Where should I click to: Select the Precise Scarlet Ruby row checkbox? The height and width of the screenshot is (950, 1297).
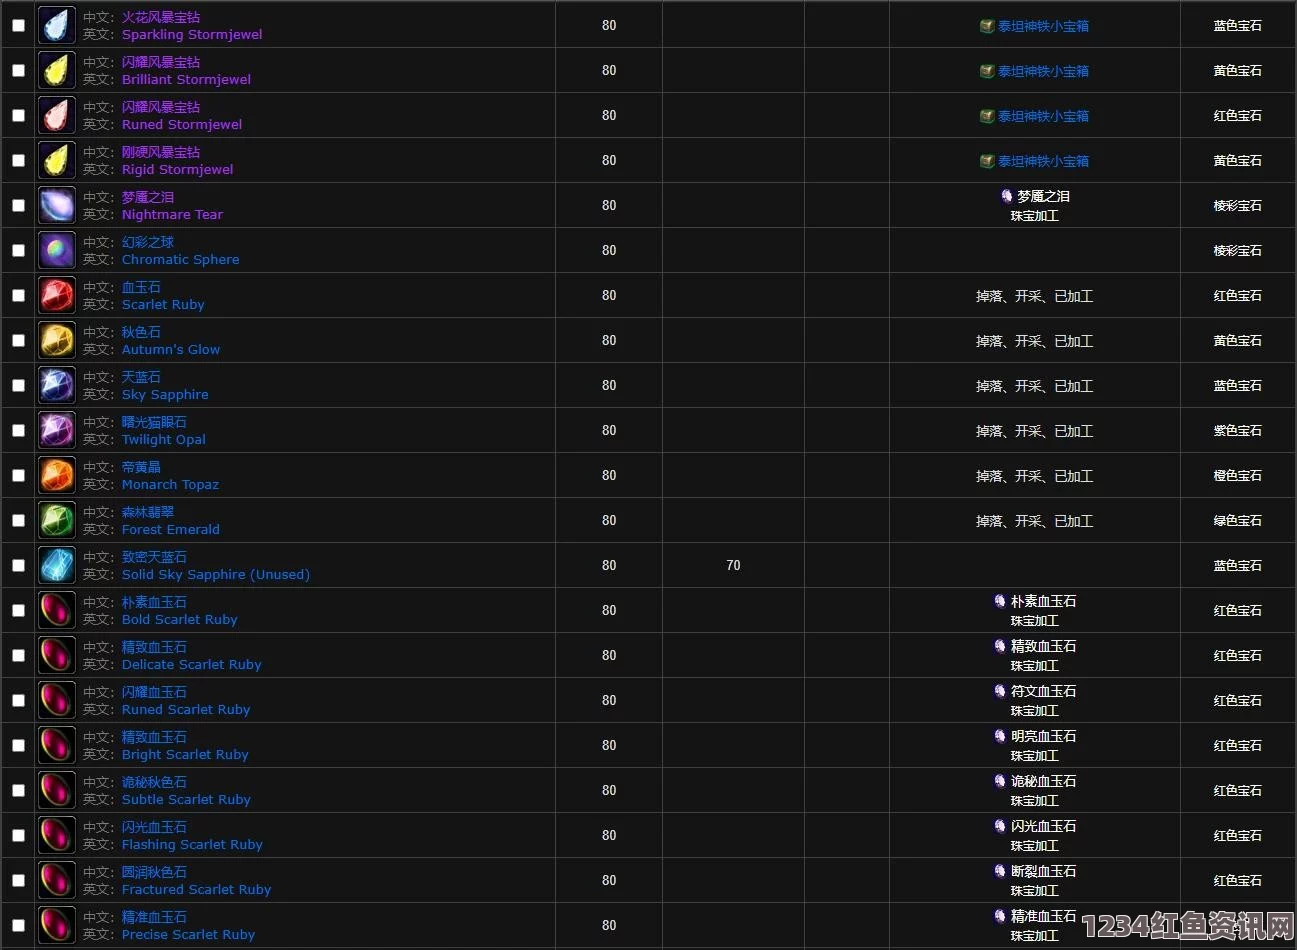click(x=18, y=925)
